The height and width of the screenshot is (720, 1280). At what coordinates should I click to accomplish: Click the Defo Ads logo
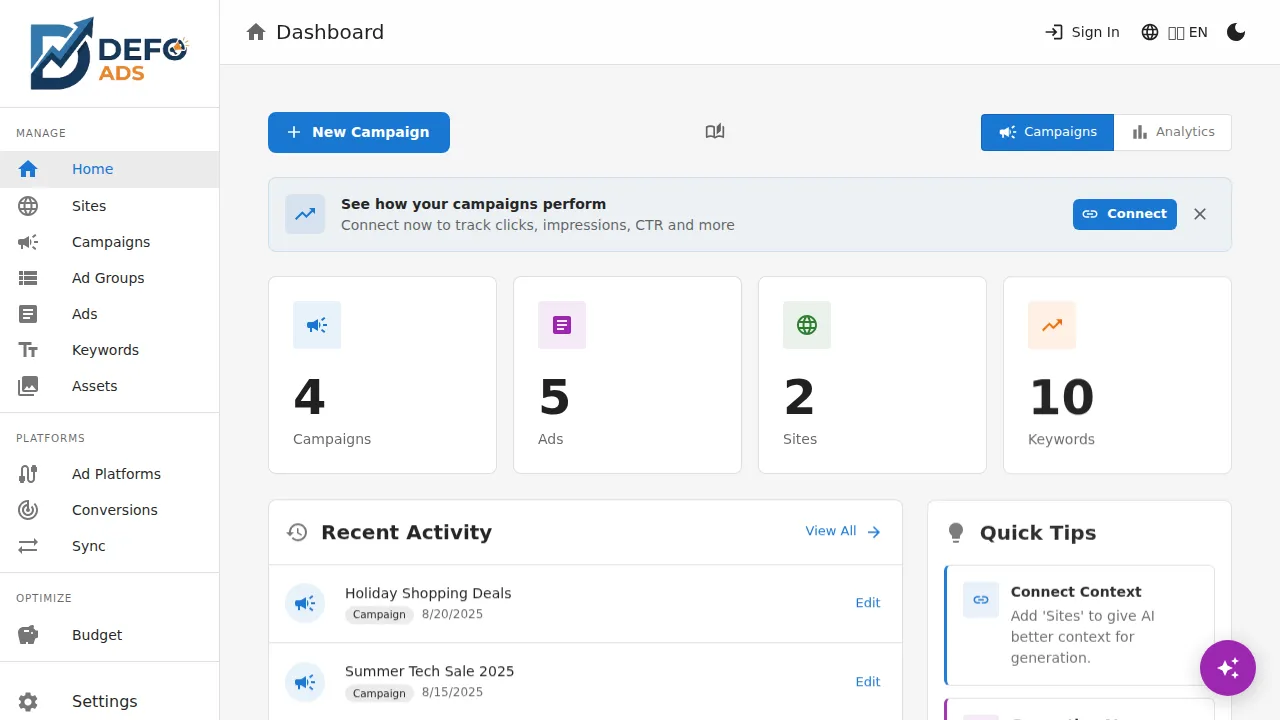[109, 53]
